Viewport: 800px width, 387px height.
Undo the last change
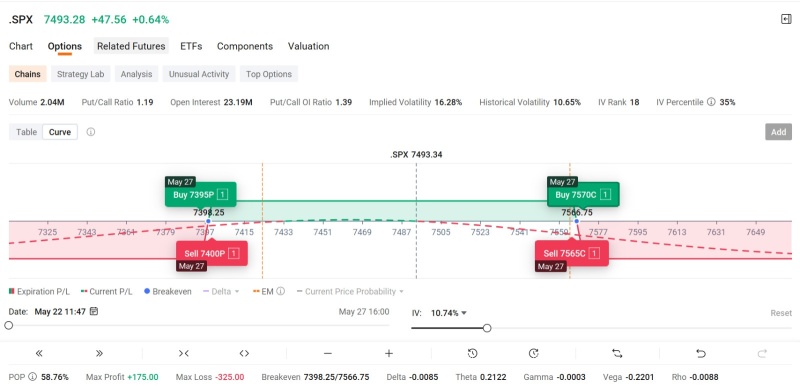701,353
